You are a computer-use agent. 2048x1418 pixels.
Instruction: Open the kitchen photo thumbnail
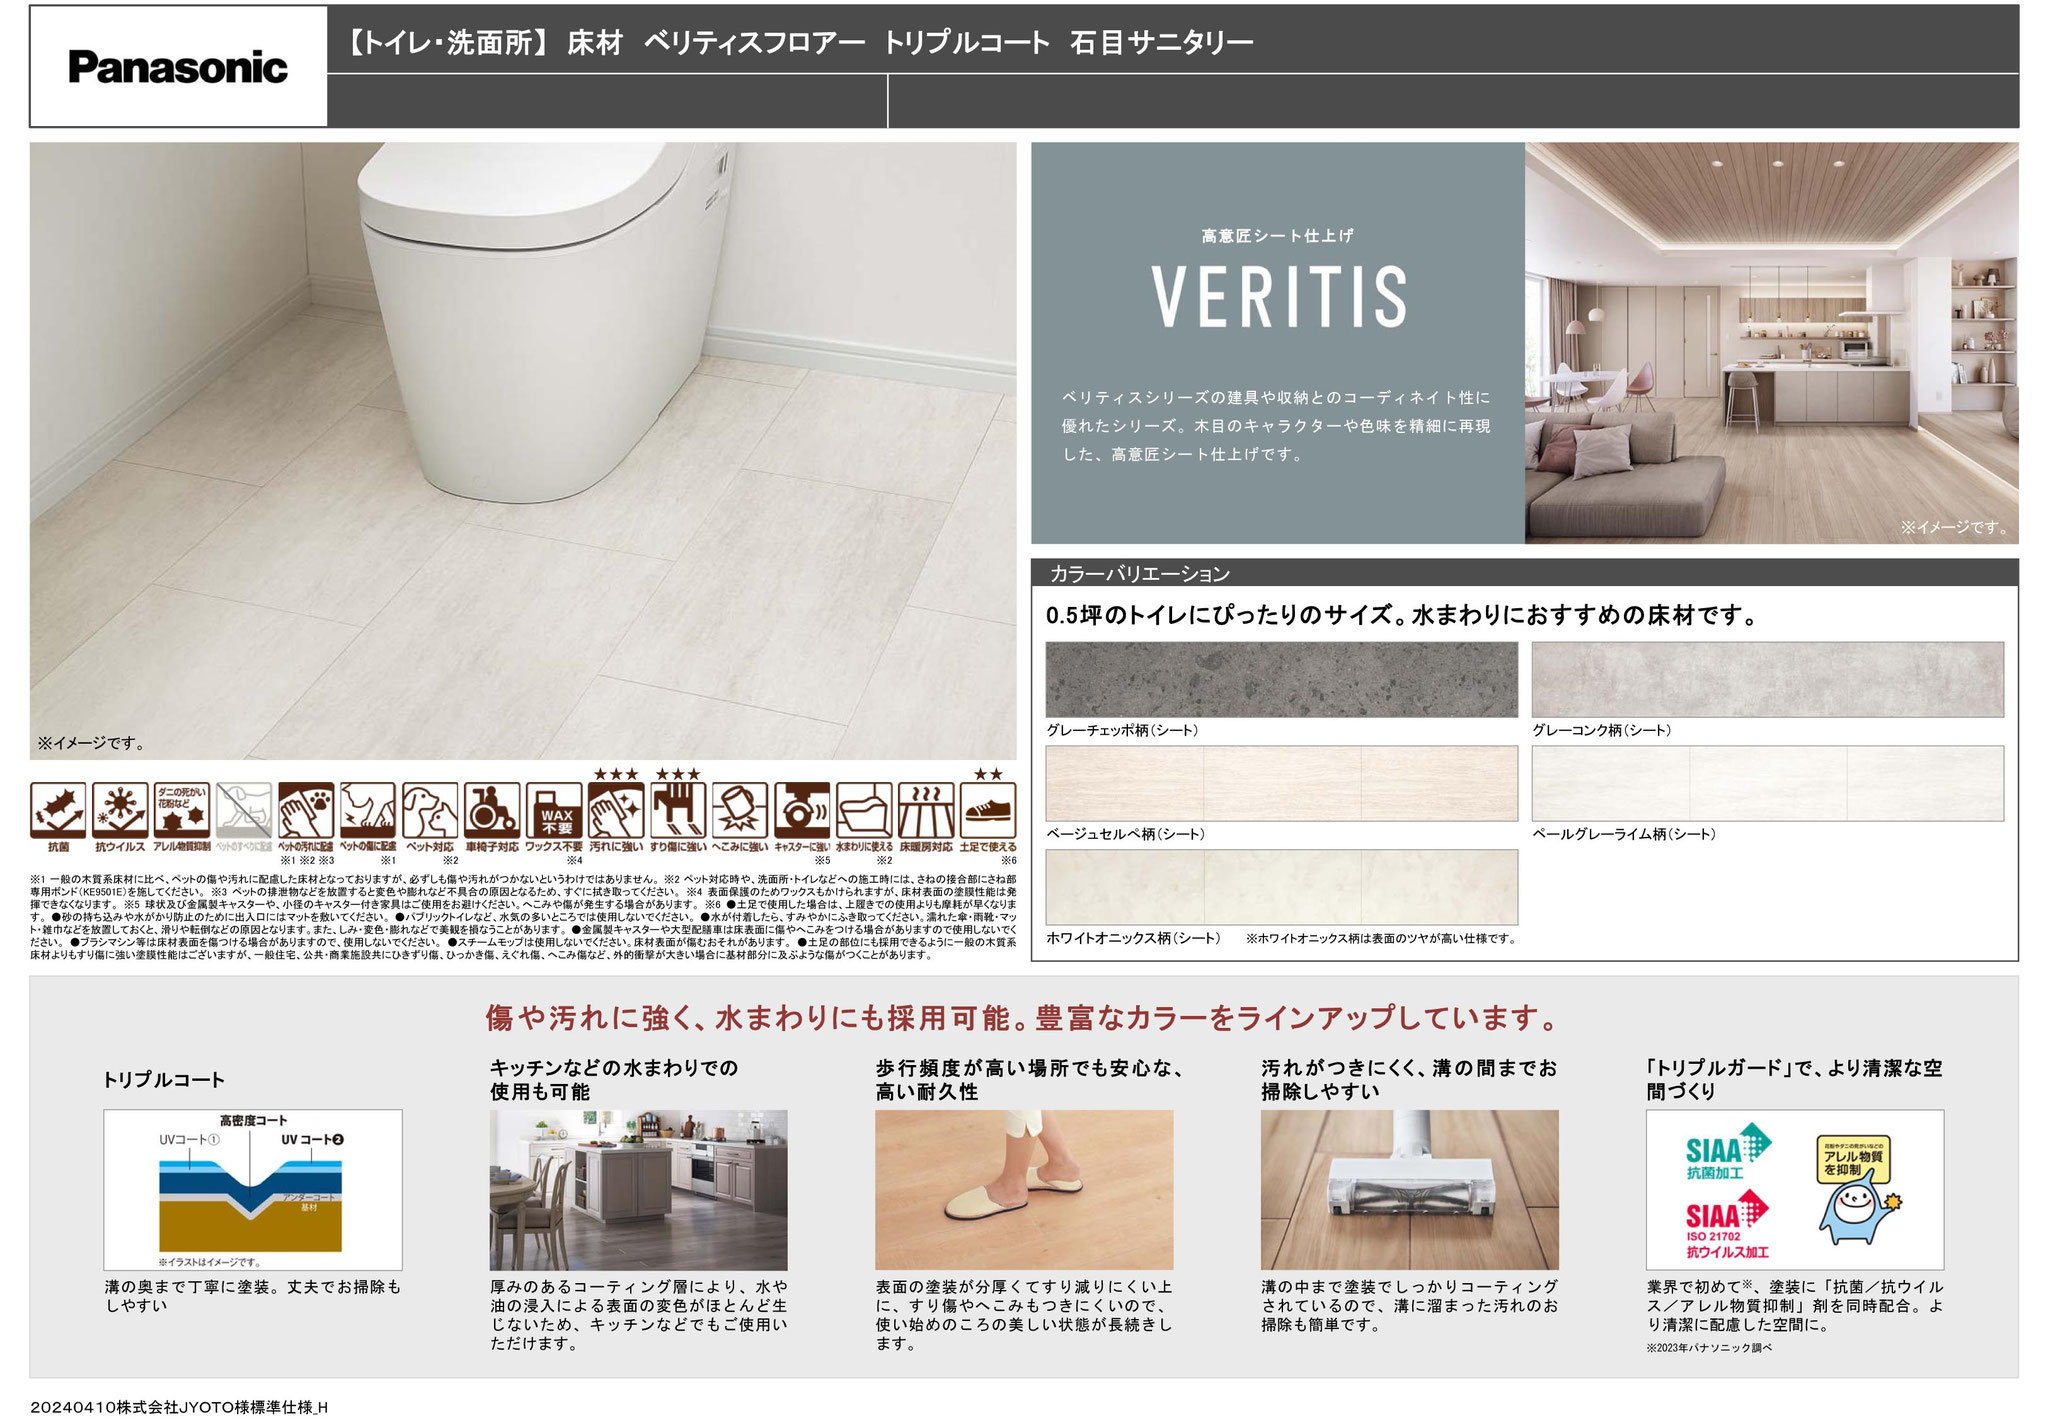(x=638, y=1190)
